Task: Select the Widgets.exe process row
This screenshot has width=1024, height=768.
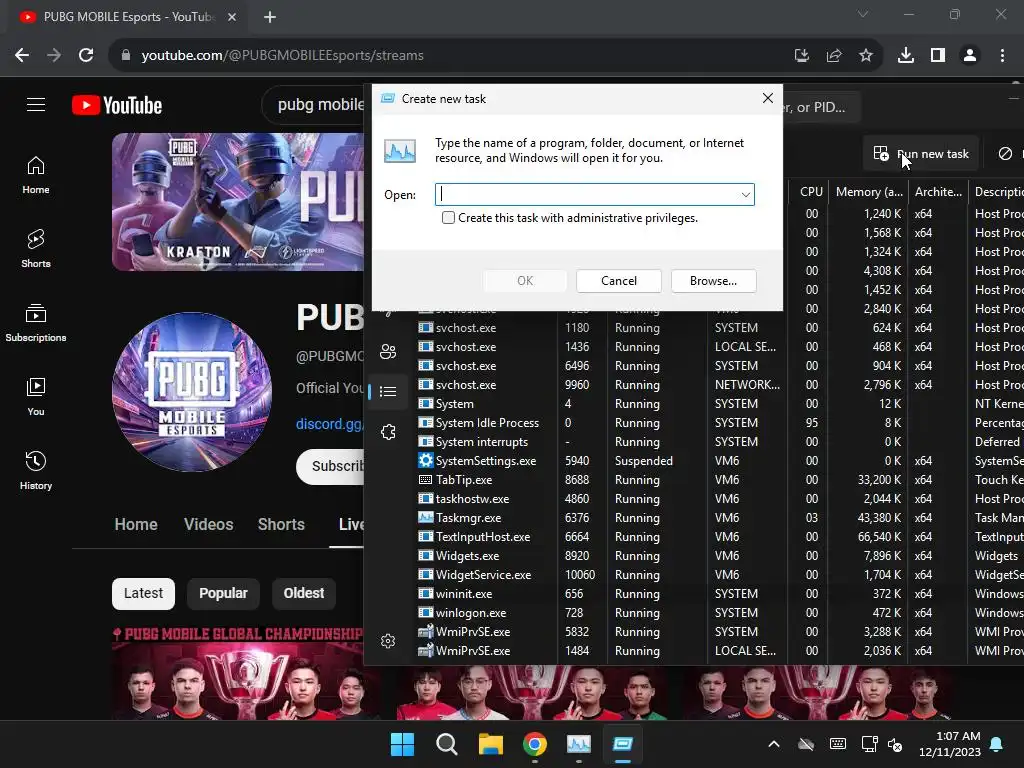Action: [718, 556]
